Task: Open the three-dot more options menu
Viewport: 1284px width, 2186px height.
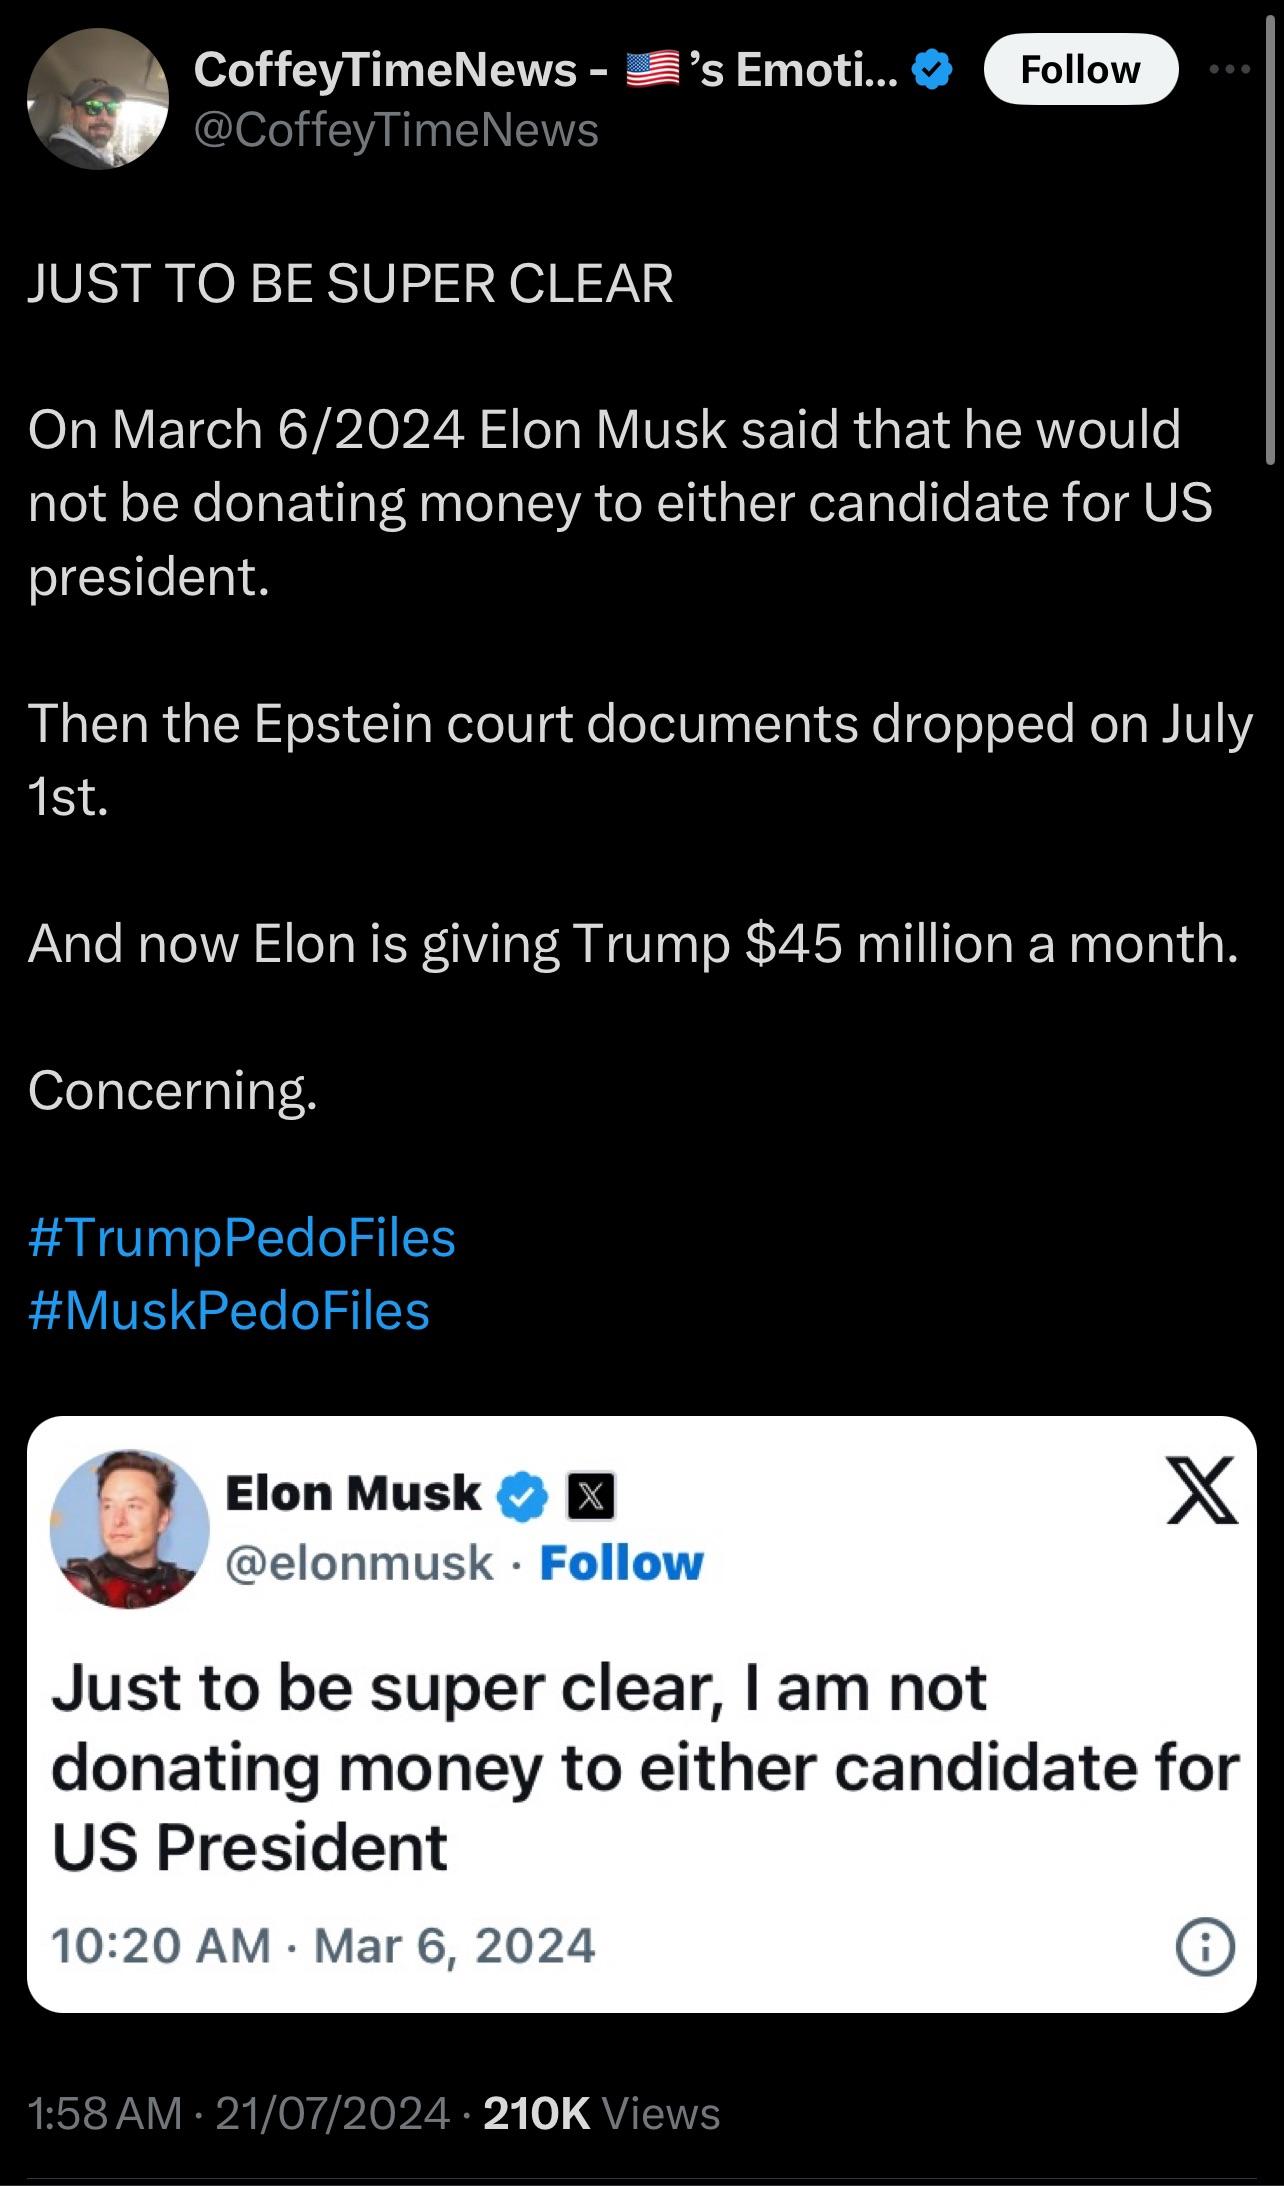Action: 1229,69
